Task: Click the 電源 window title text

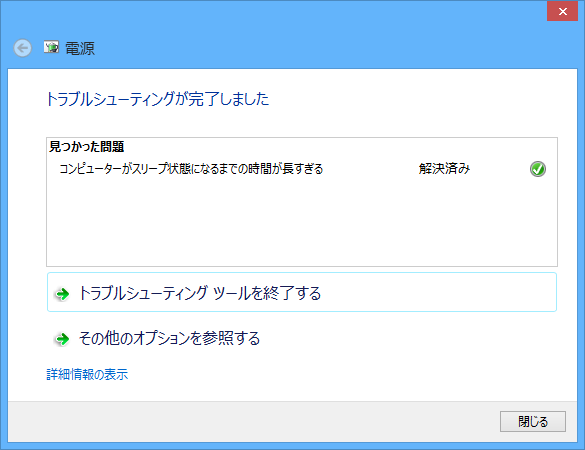Action: [x=80, y=49]
